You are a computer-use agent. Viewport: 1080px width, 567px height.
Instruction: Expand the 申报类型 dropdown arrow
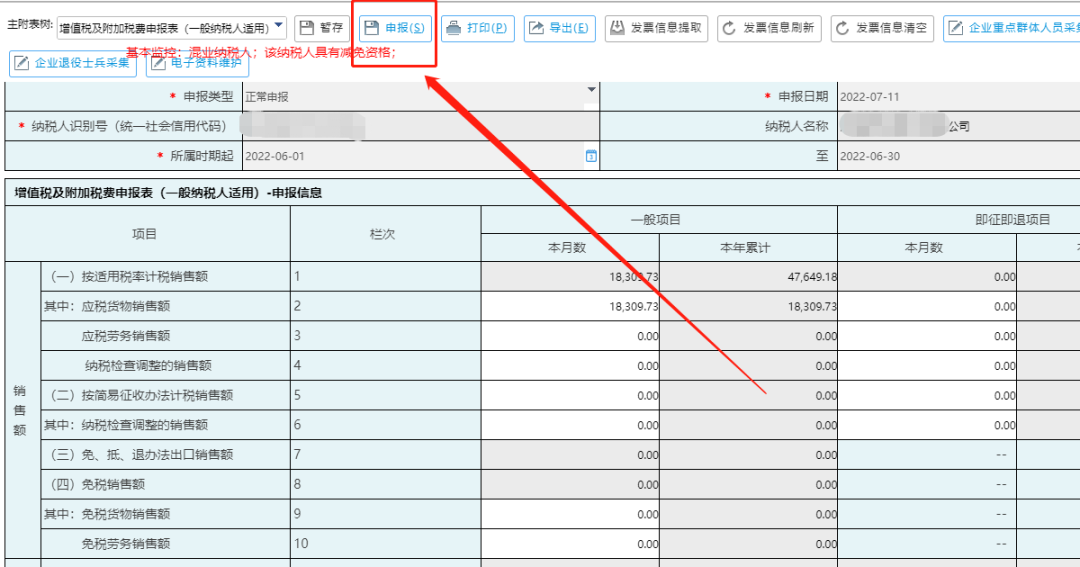tap(592, 90)
